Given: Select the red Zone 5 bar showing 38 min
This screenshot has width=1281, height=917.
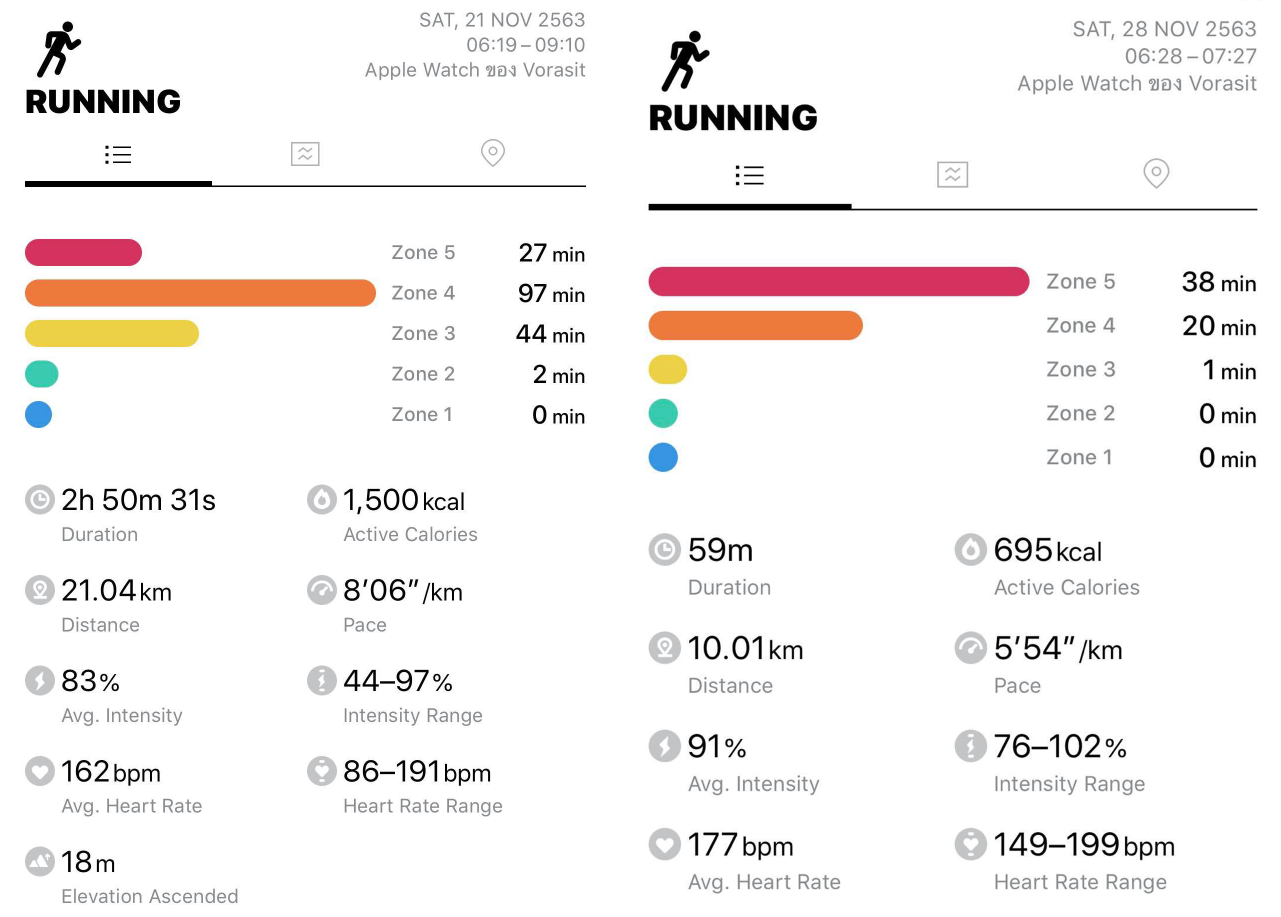Looking at the screenshot, I should click(838, 282).
